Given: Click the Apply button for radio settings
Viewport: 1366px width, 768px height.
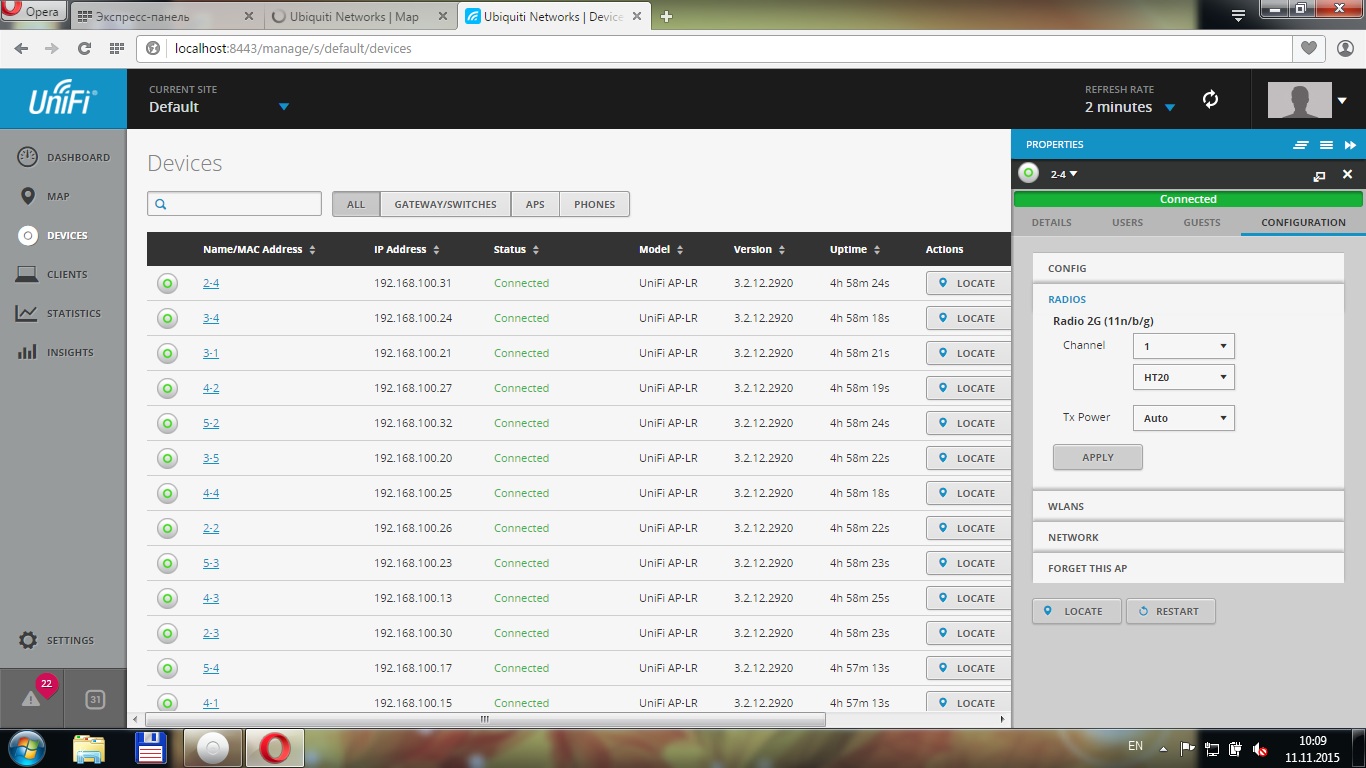Looking at the screenshot, I should click(x=1097, y=457).
